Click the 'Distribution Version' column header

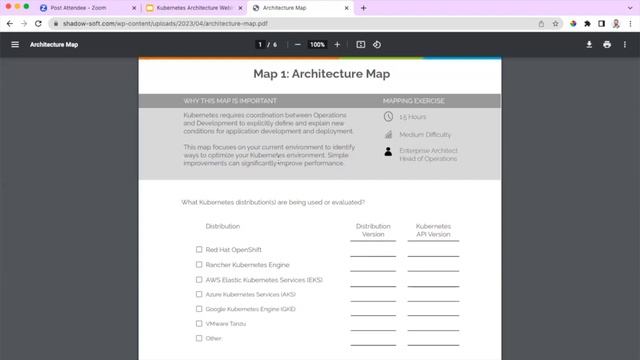click(x=373, y=230)
